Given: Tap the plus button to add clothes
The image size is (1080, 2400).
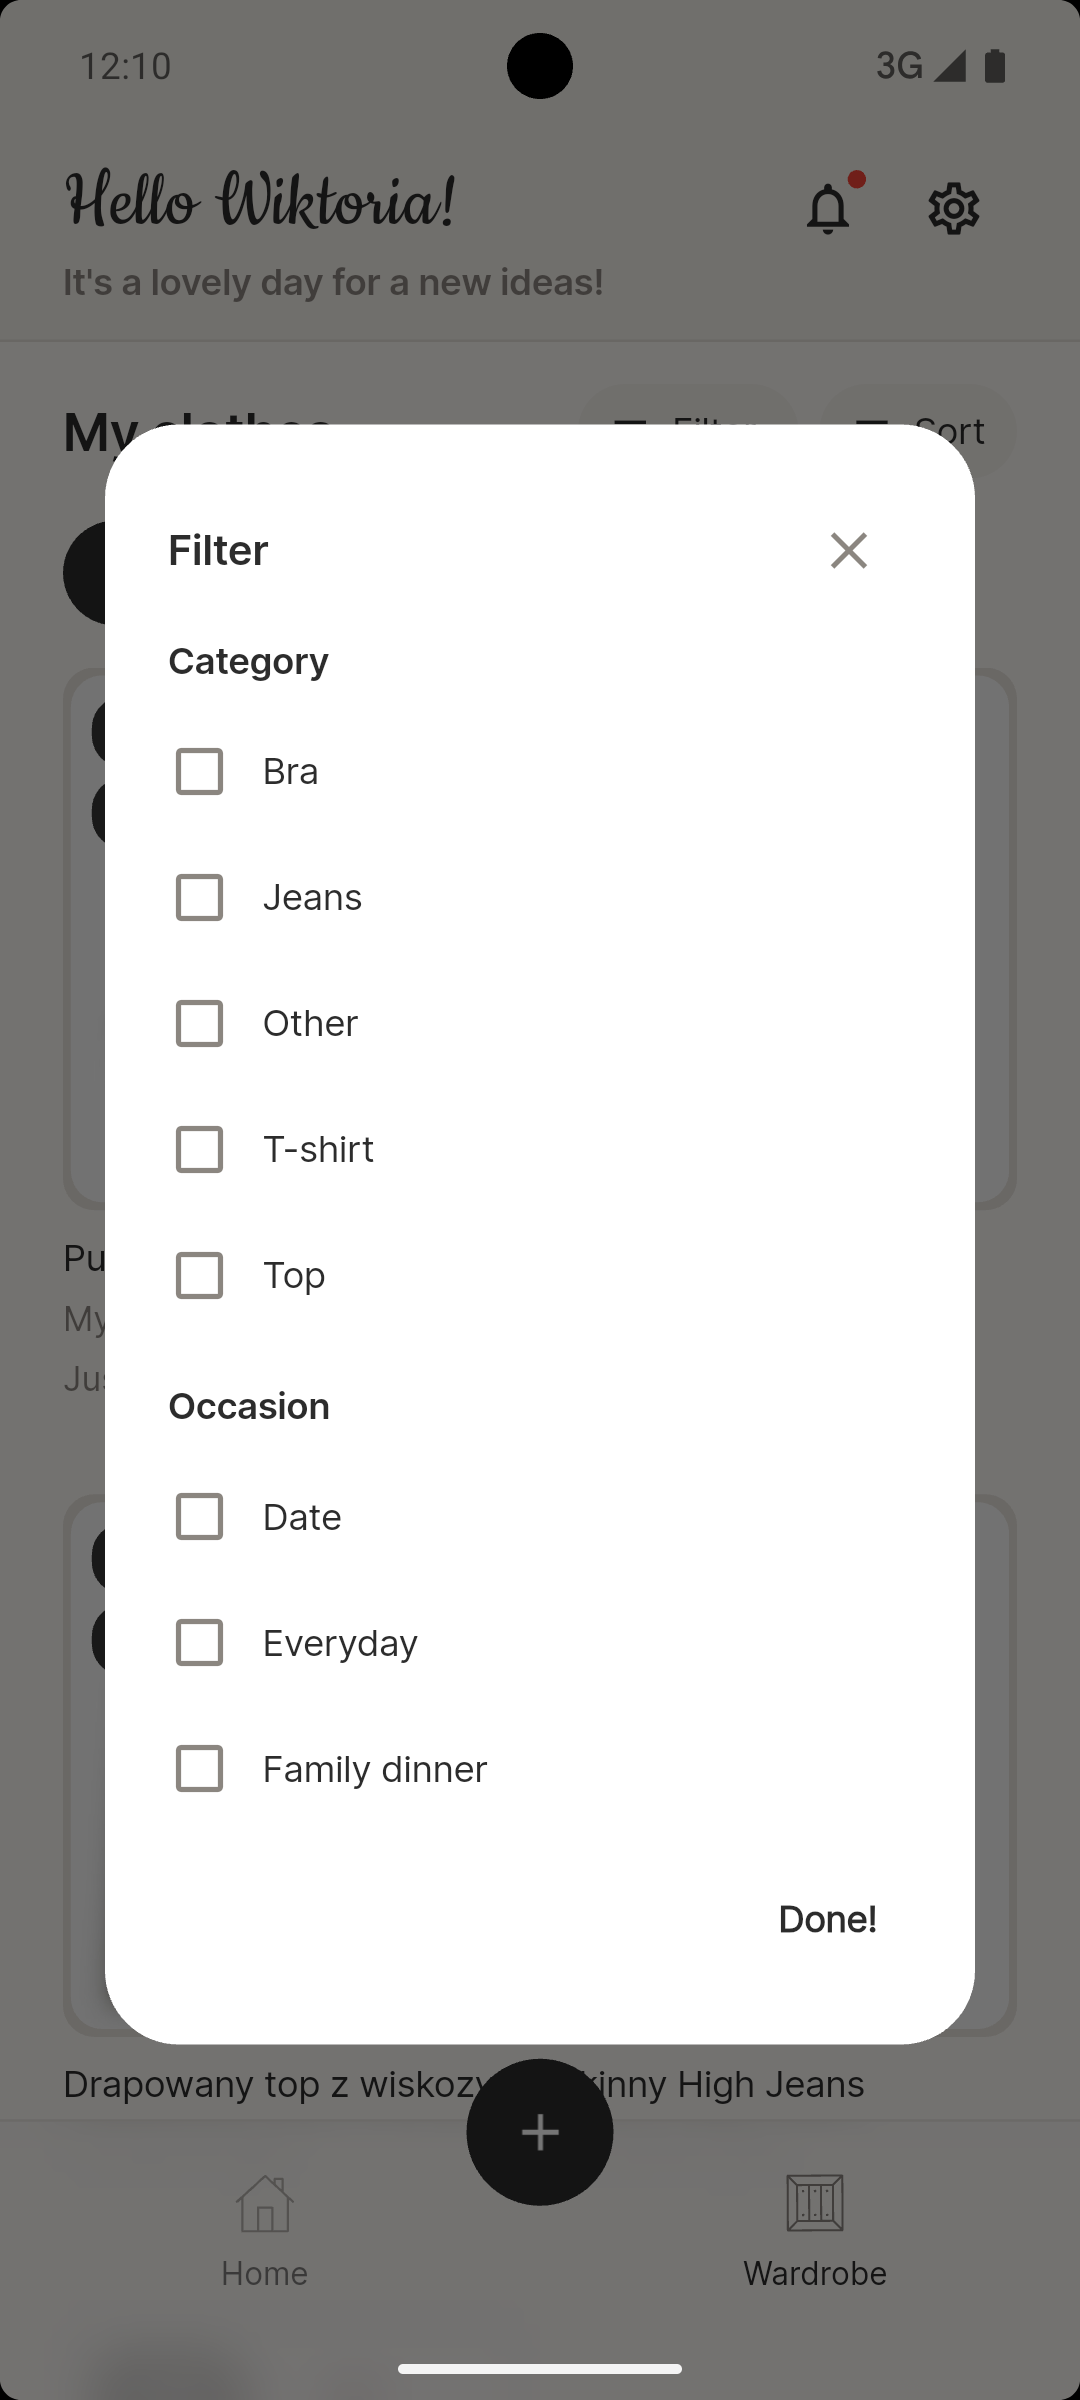Looking at the screenshot, I should pyautogui.click(x=540, y=2132).
